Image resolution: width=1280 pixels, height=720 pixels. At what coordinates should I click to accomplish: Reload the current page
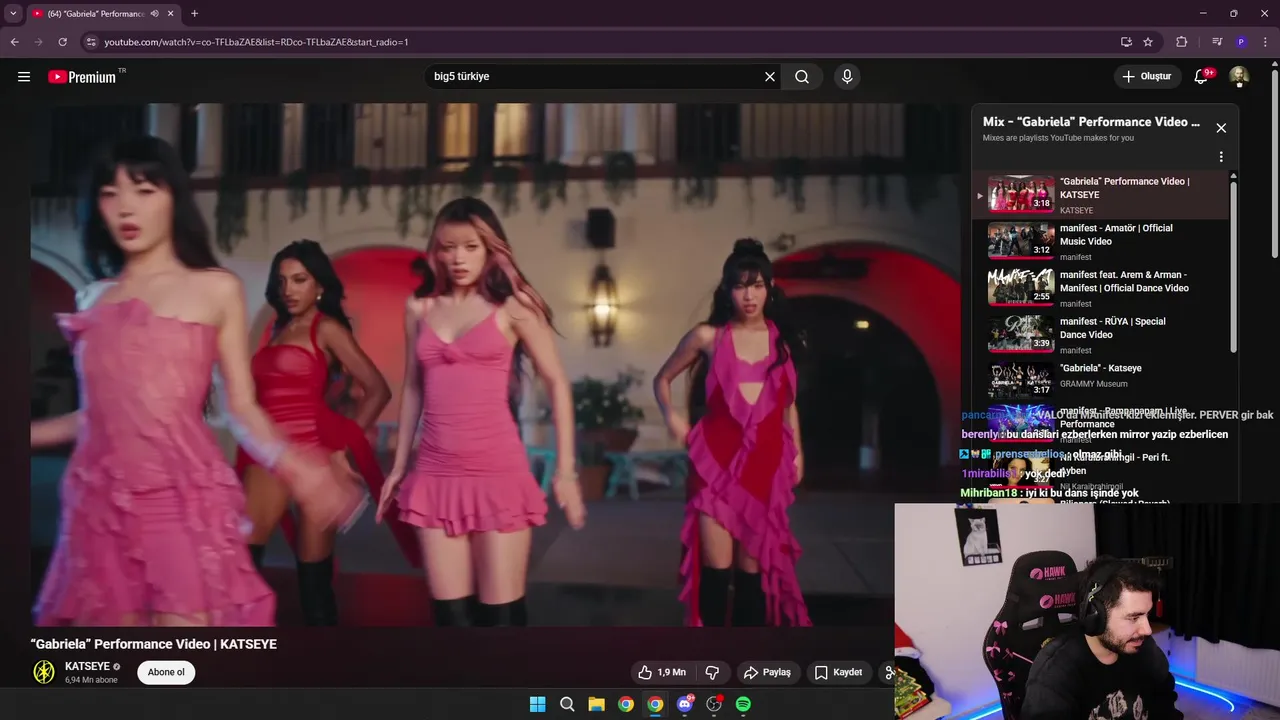62,42
